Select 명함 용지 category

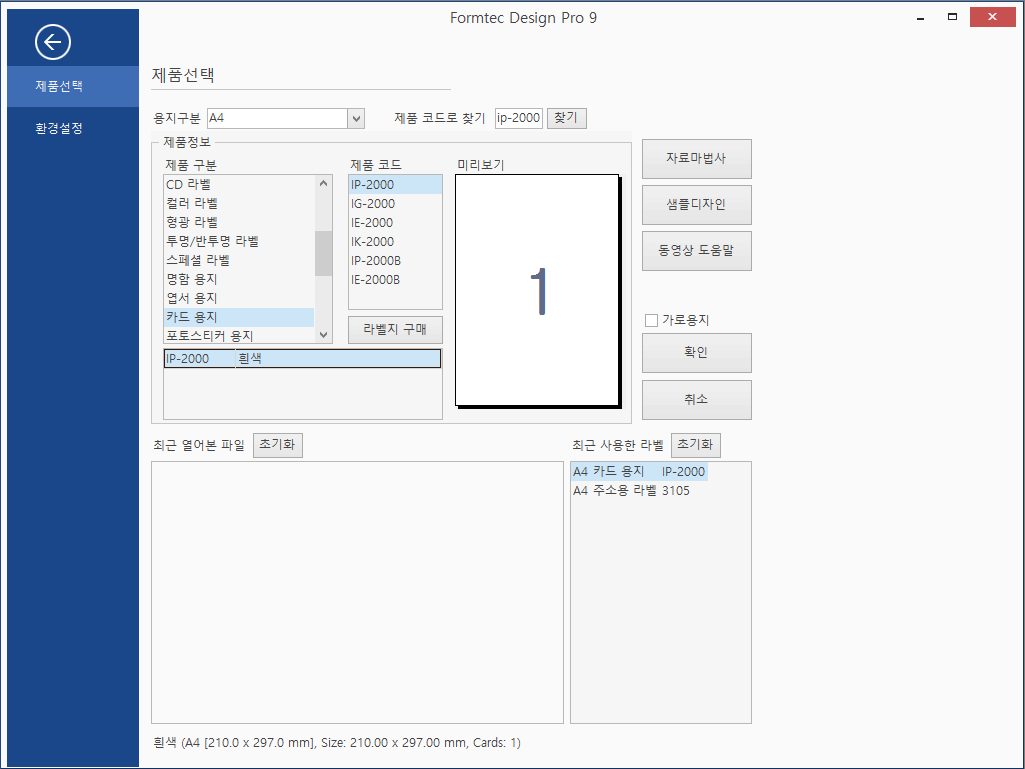point(239,279)
